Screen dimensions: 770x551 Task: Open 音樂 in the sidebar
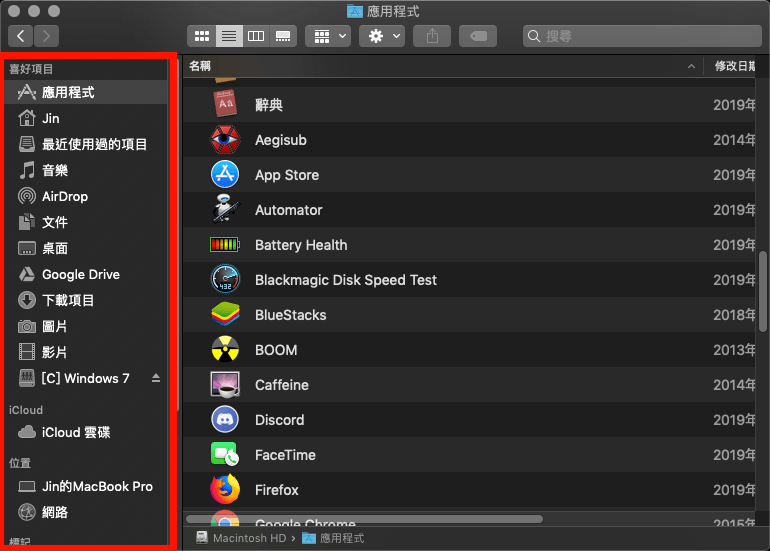tap(86, 170)
